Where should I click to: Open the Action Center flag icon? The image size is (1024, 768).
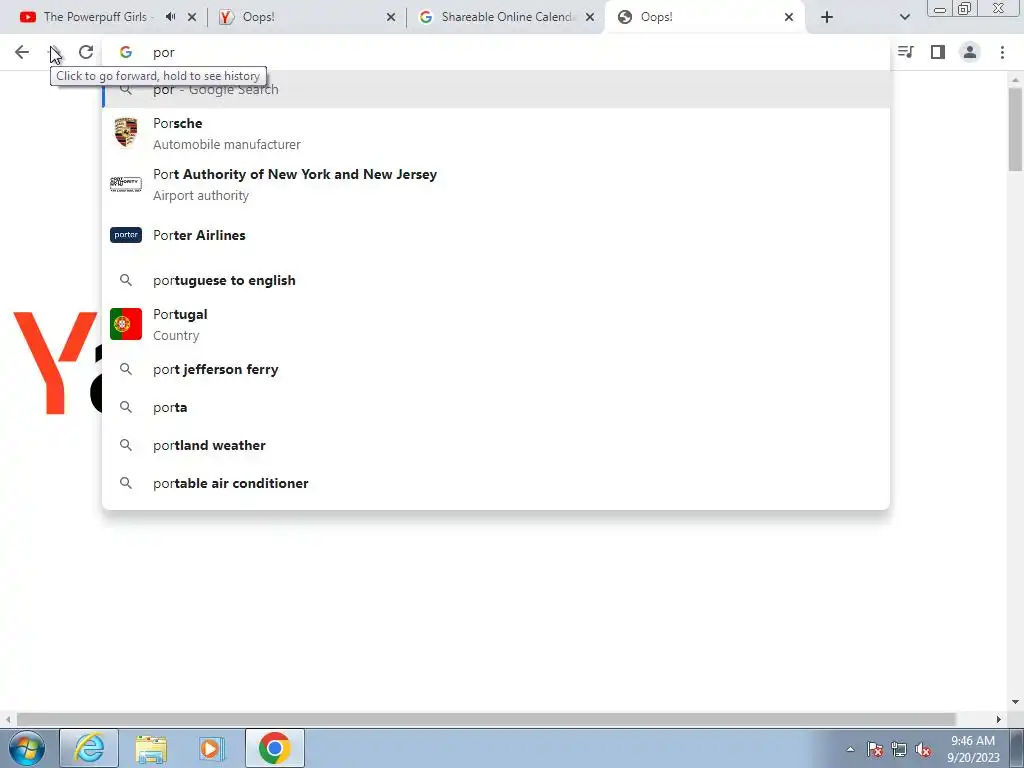875,749
